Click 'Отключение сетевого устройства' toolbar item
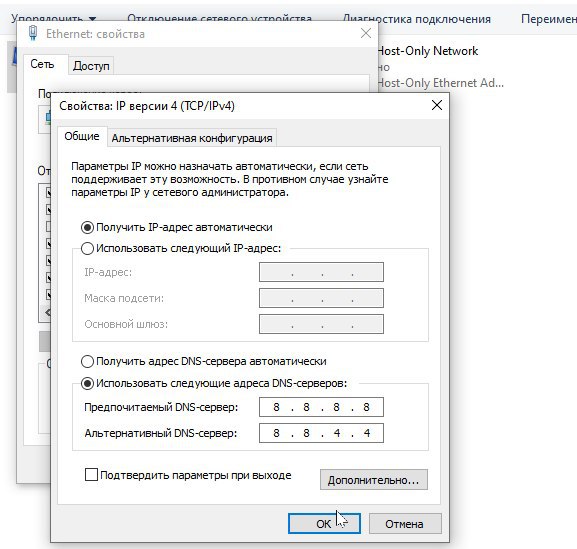This screenshot has height=549, width=577. (x=219, y=18)
